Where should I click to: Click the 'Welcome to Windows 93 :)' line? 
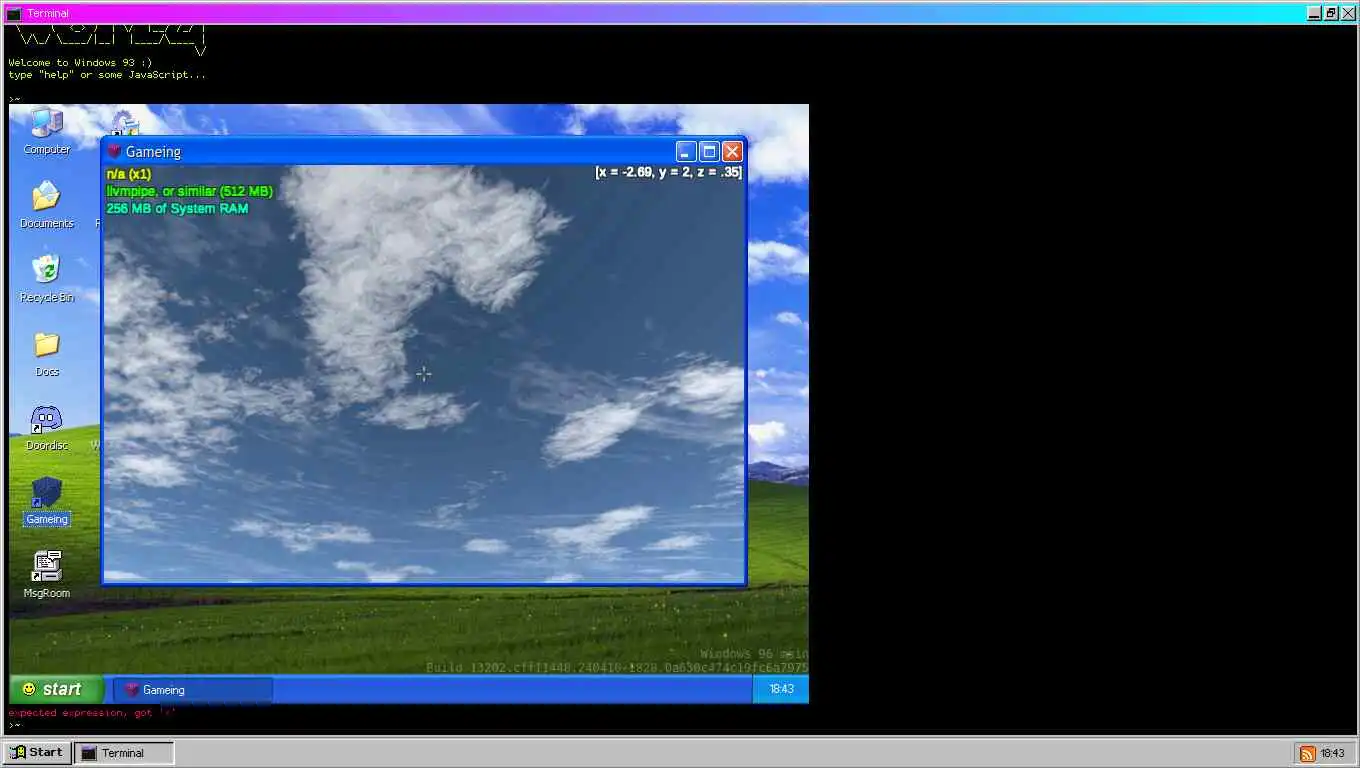80,62
